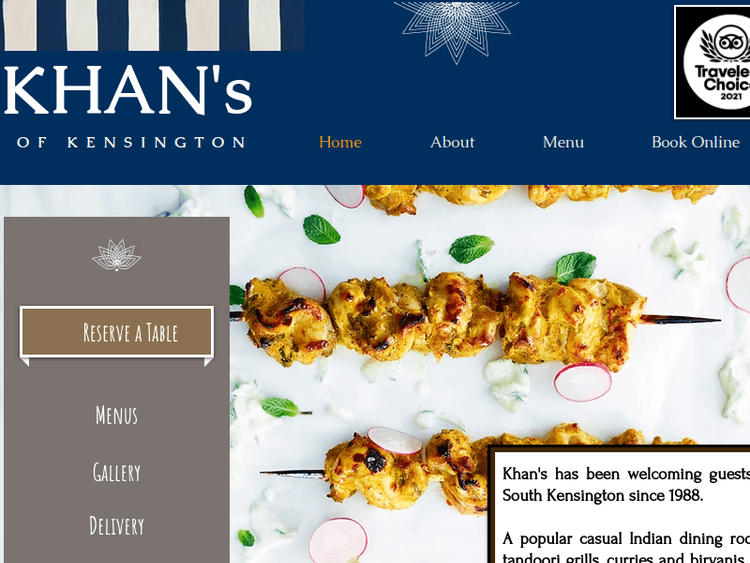Click the Reserve a Table button
This screenshot has width=750, height=563.
pos(117,332)
